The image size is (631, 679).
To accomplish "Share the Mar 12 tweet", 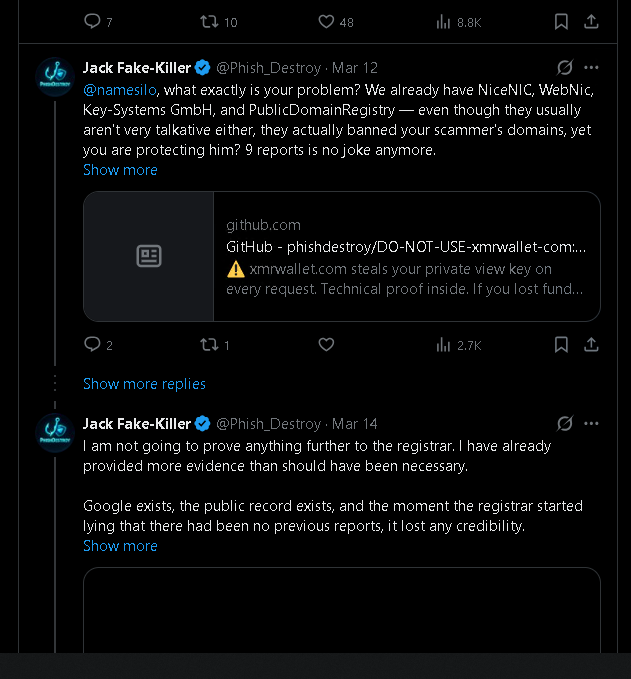I will tap(591, 345).
